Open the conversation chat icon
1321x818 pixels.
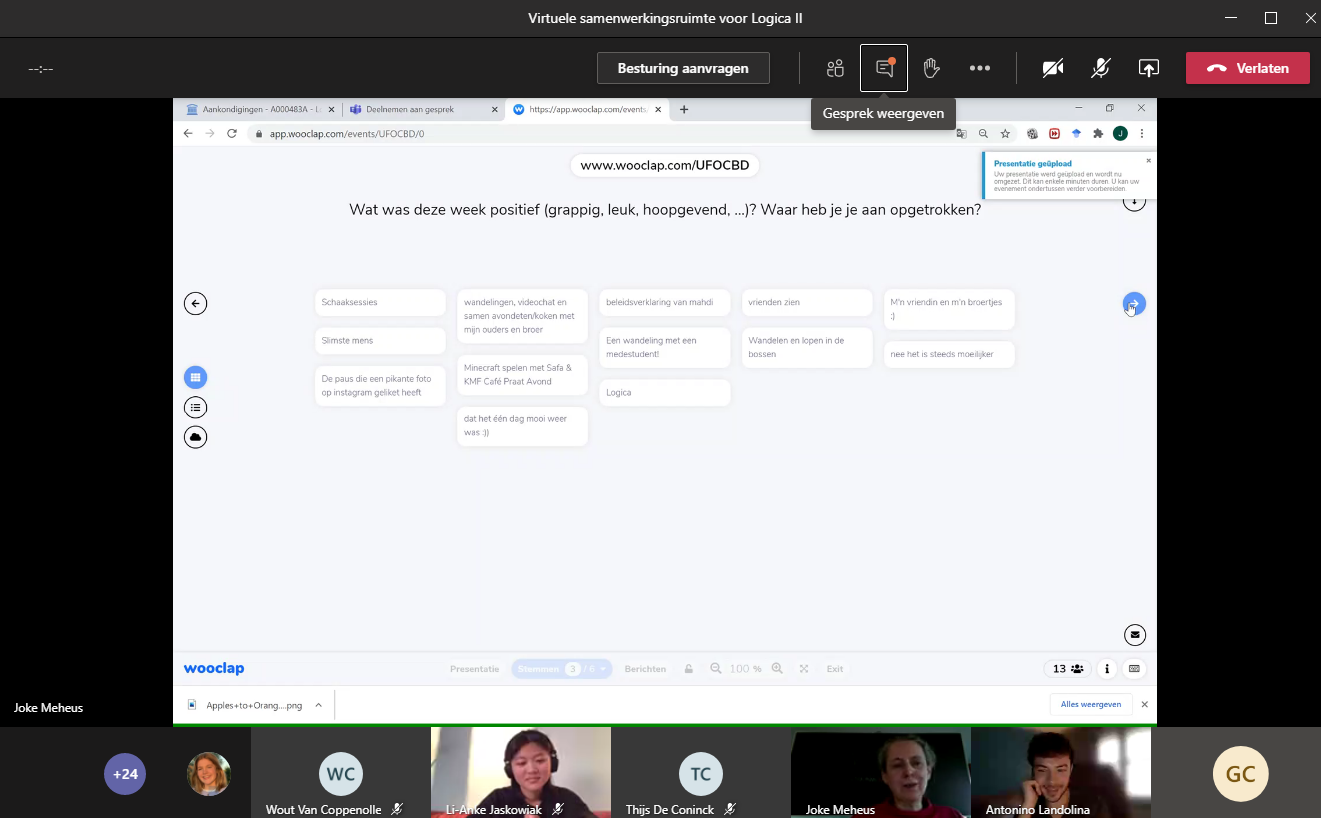click(x=884, y=68)
